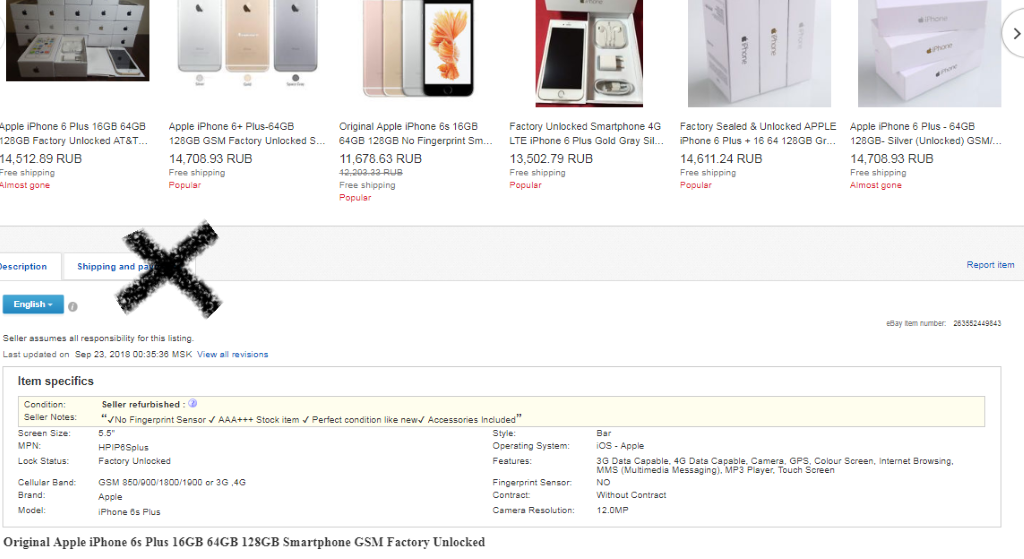Click the Apple iPhone 6 Plus 16GB 64GB title
Image resolution: width=1024 pixels, height=559 pixels.
click(x=74, y=134)
